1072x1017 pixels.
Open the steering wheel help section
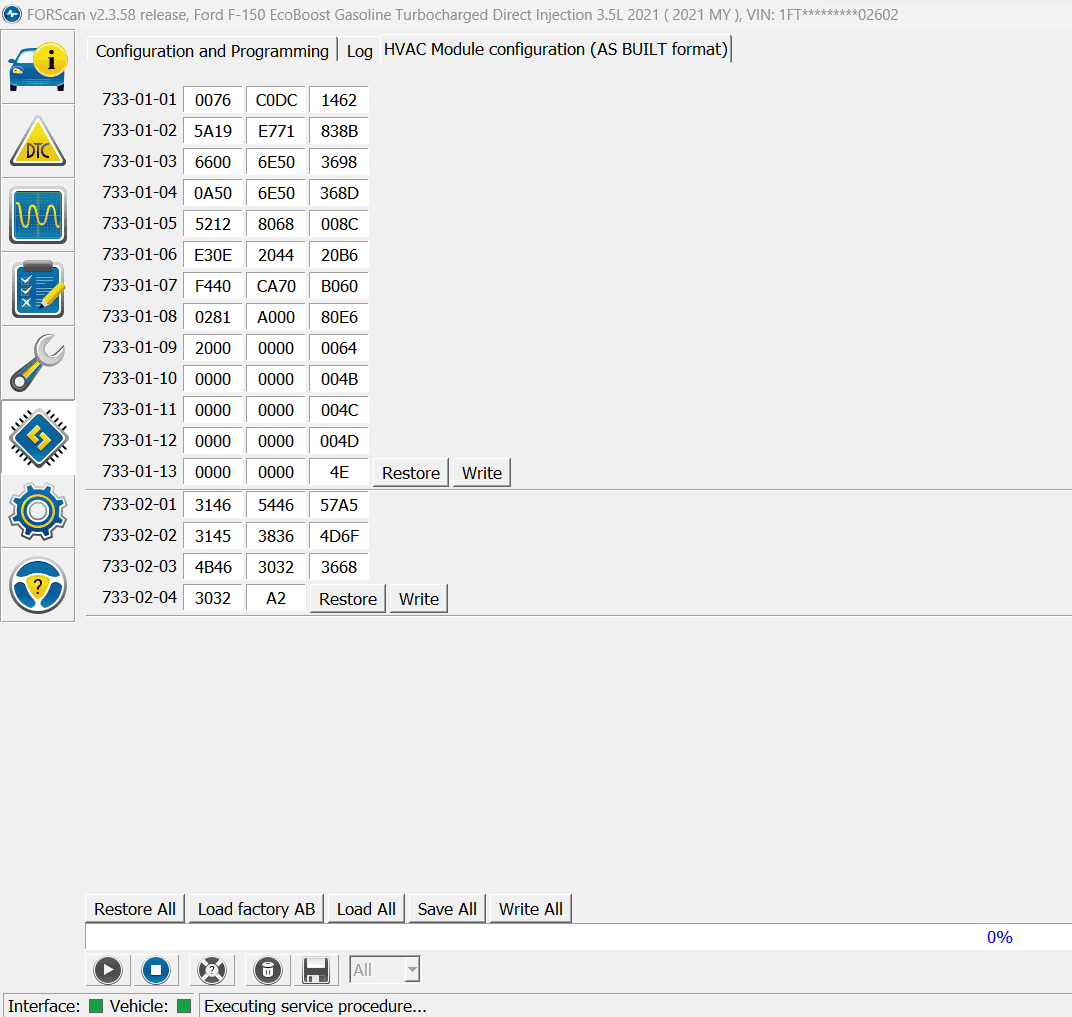[x=38, y=585]
